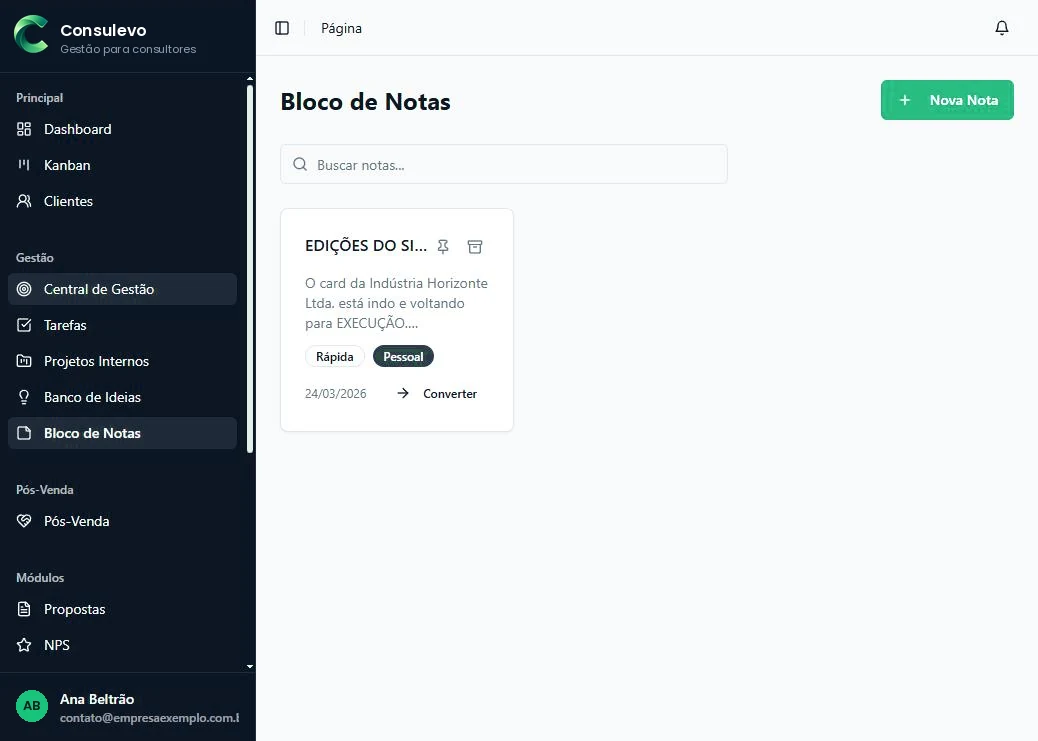Open the EDIÇÕES DO SI... note title

coord(365,246)
